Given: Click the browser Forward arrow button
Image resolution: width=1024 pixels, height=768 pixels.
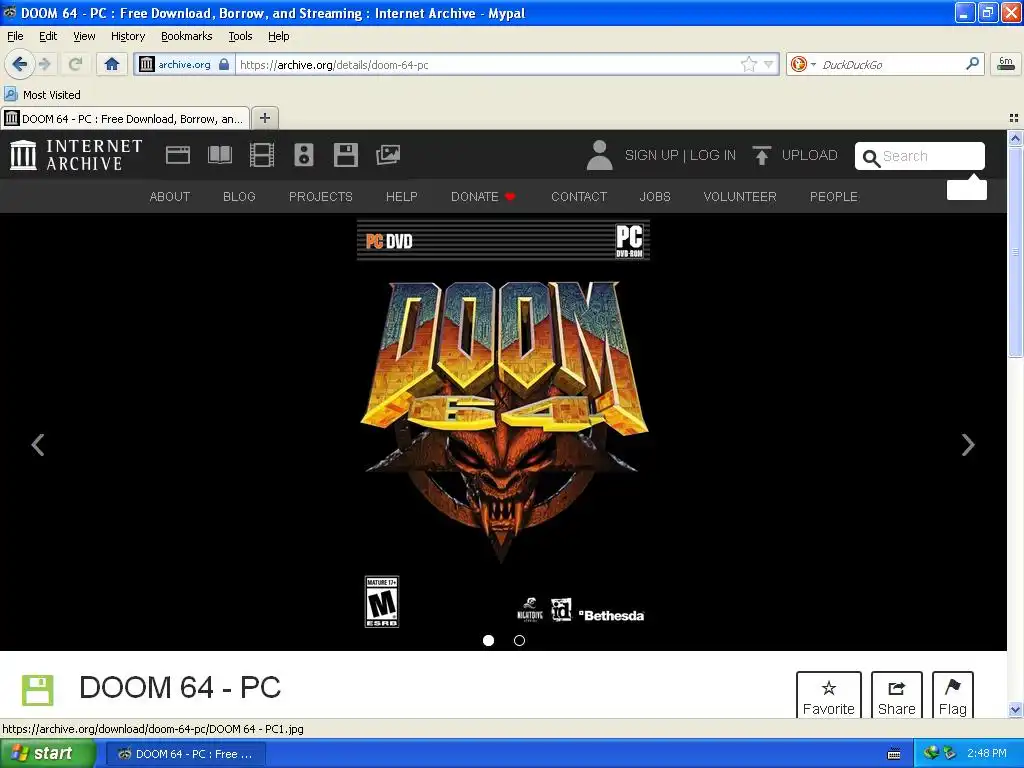Looking at the screenshot, I should click(x=44, y=64).
